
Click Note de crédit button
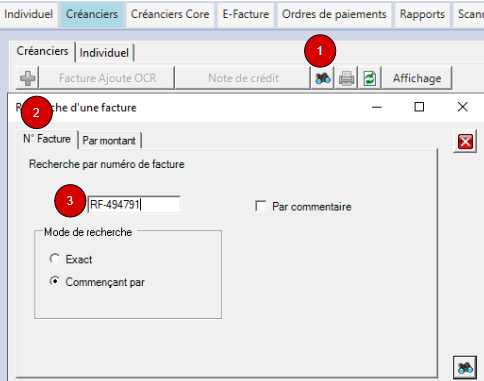243,78
